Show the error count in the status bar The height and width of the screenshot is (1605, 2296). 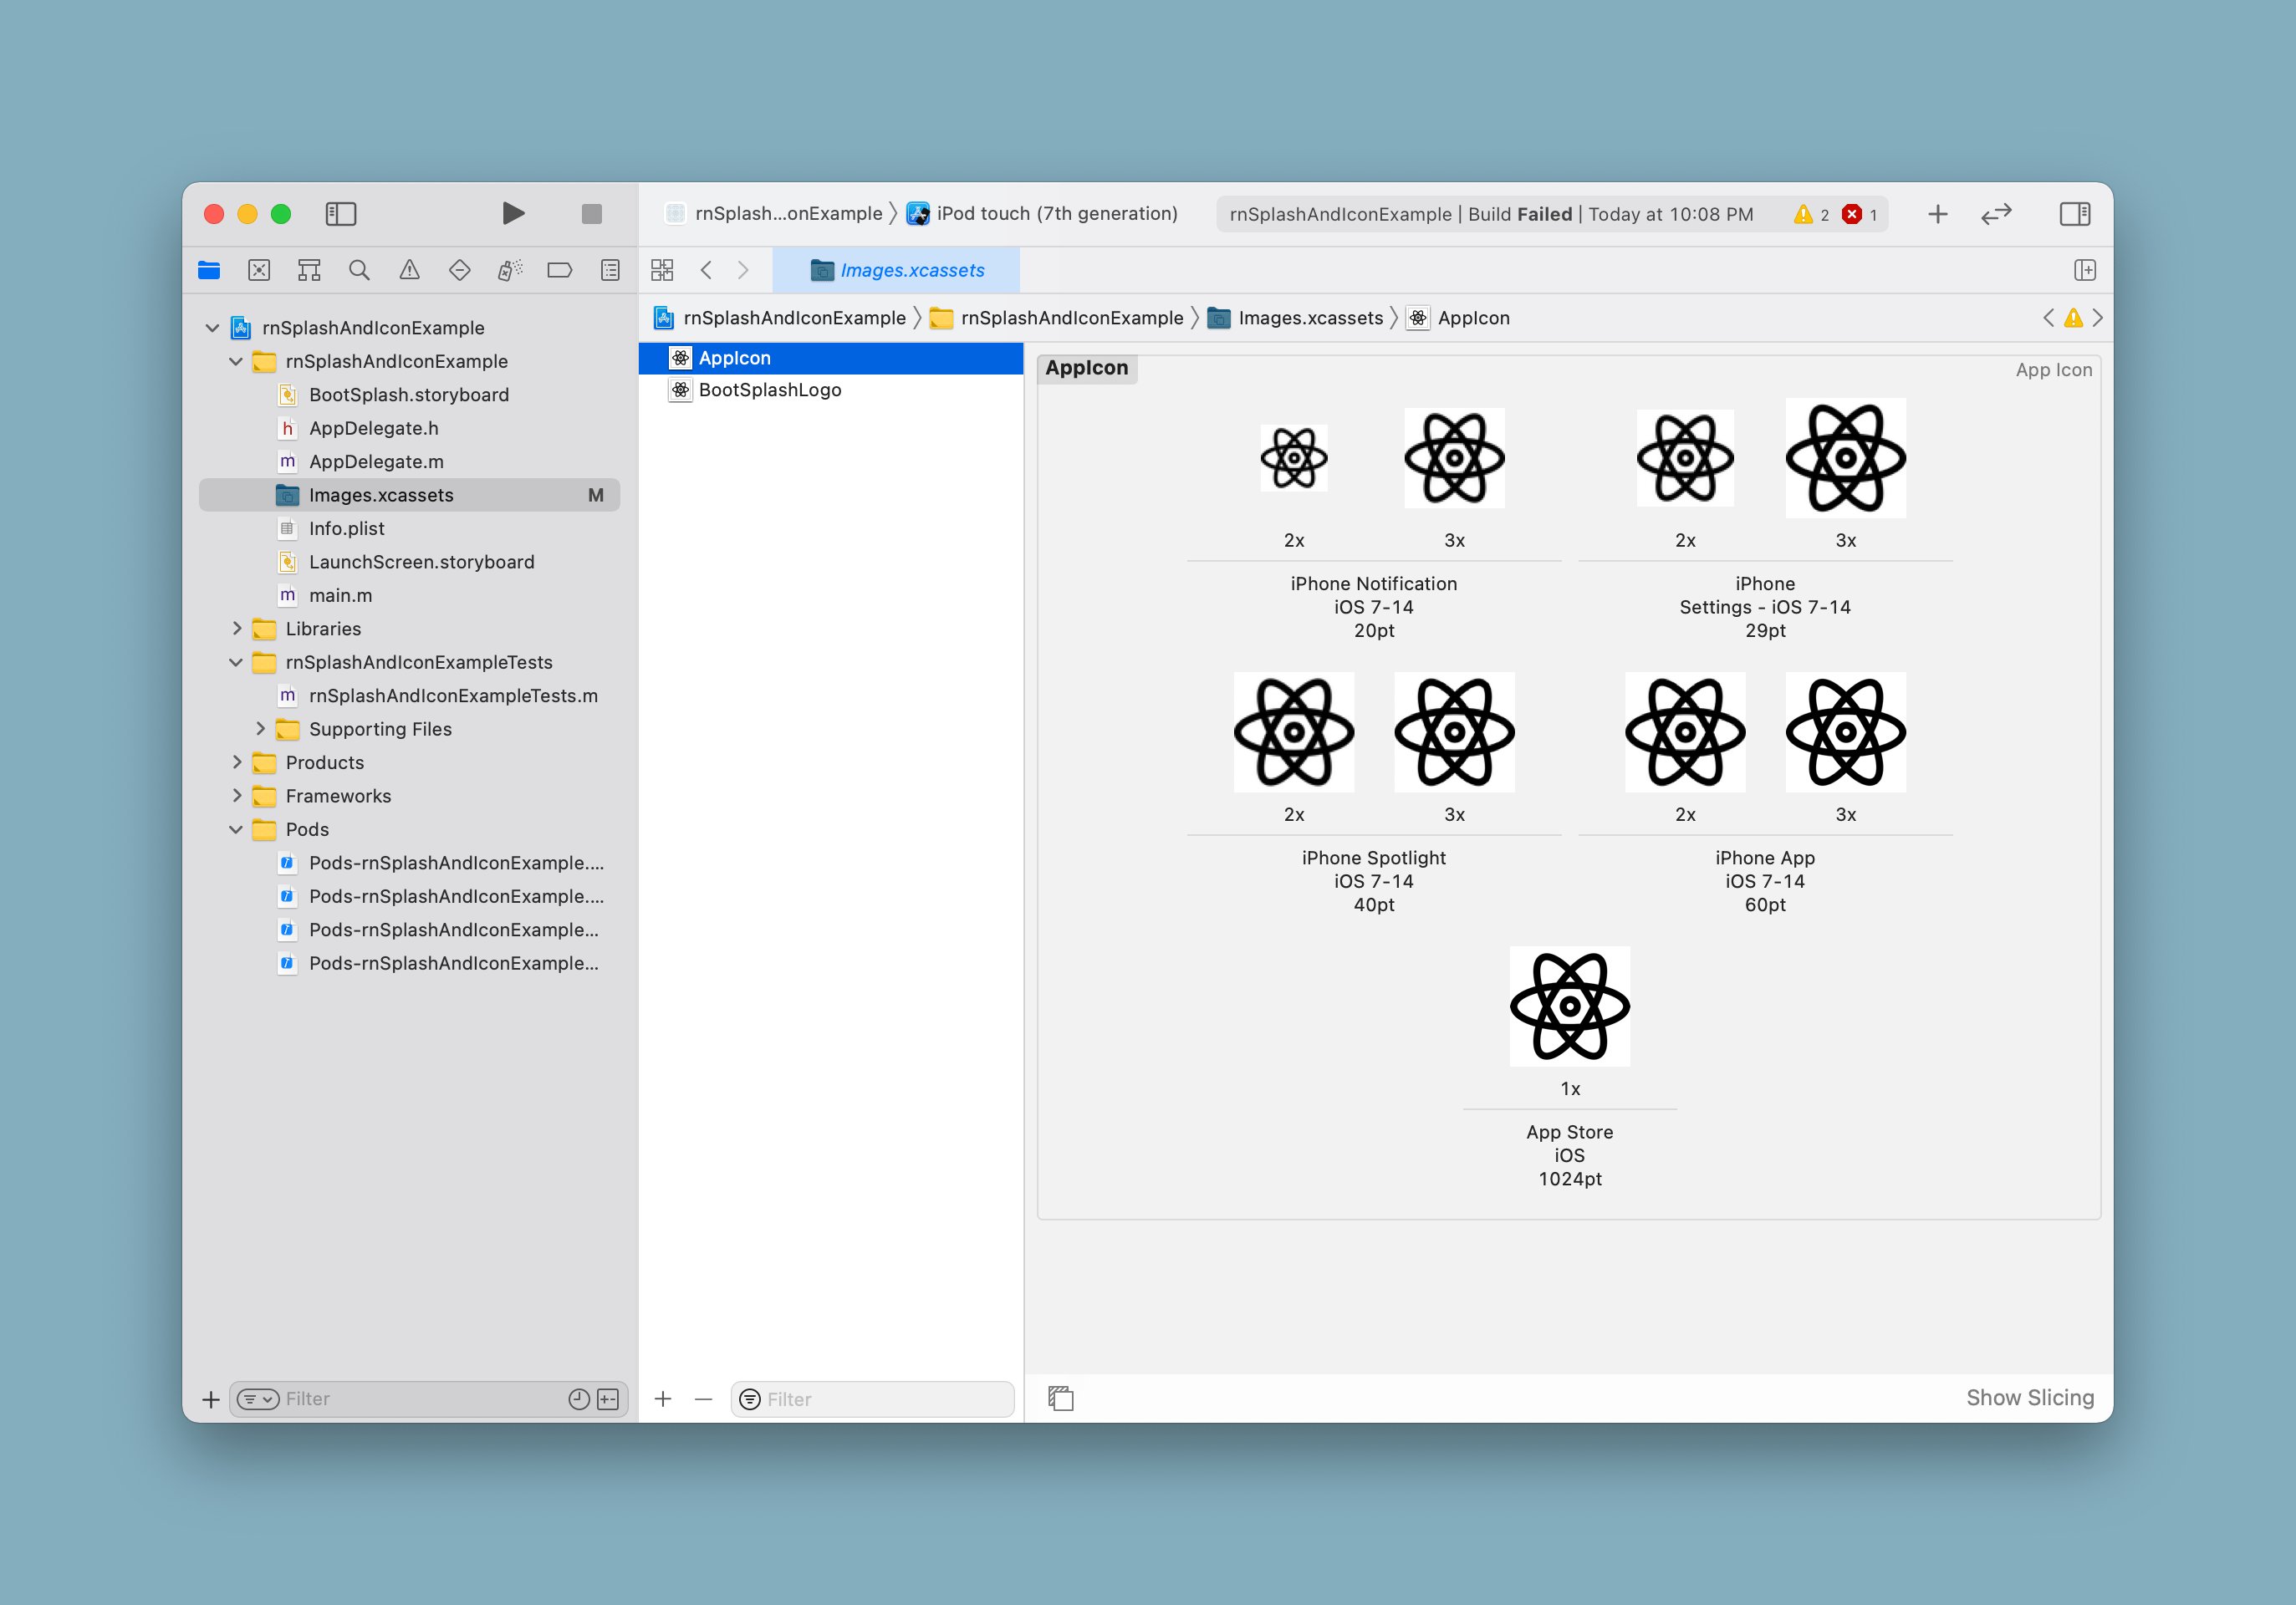pyautogui.click(x=1860, y=214)
